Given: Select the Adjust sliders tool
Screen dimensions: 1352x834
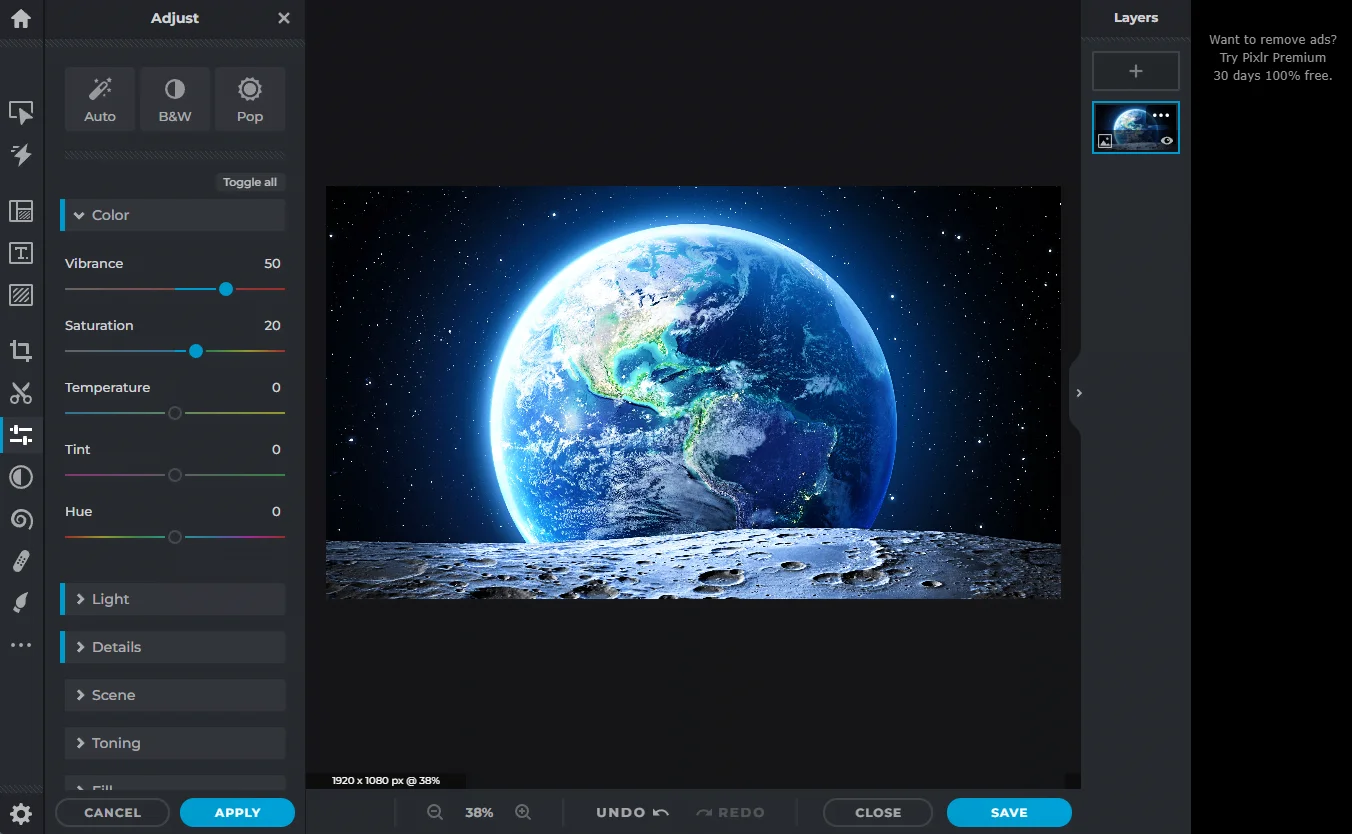Looking at the screenshot, I should click(x=21, y=435).
